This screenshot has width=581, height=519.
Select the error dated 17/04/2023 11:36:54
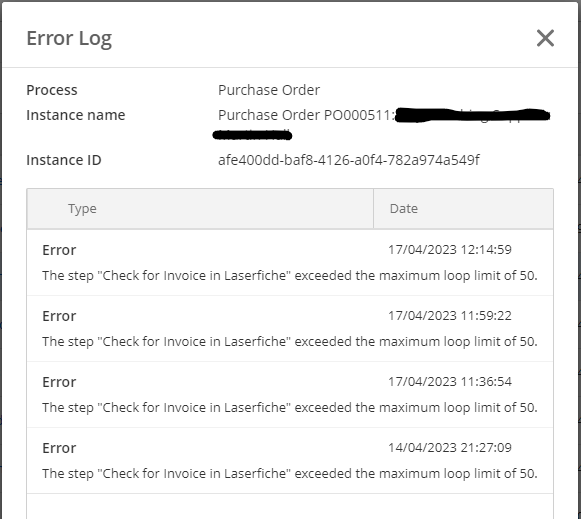pyautogui.click(x=290, y=395)
